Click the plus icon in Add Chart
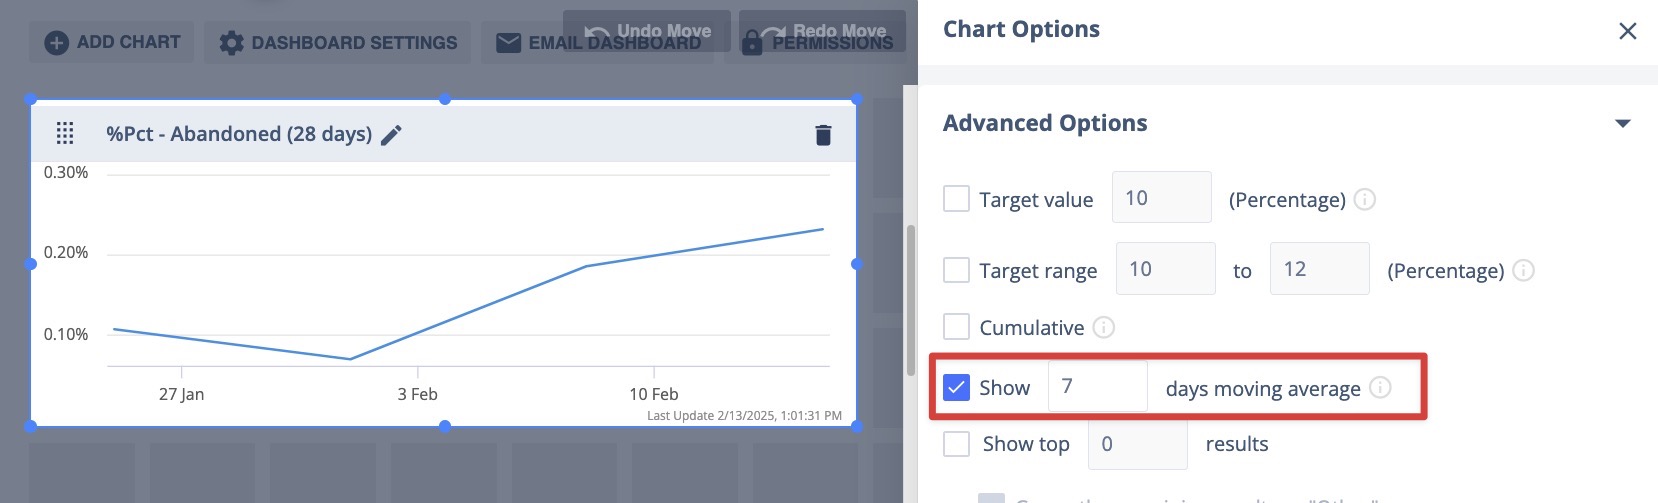 pos(57,43)
